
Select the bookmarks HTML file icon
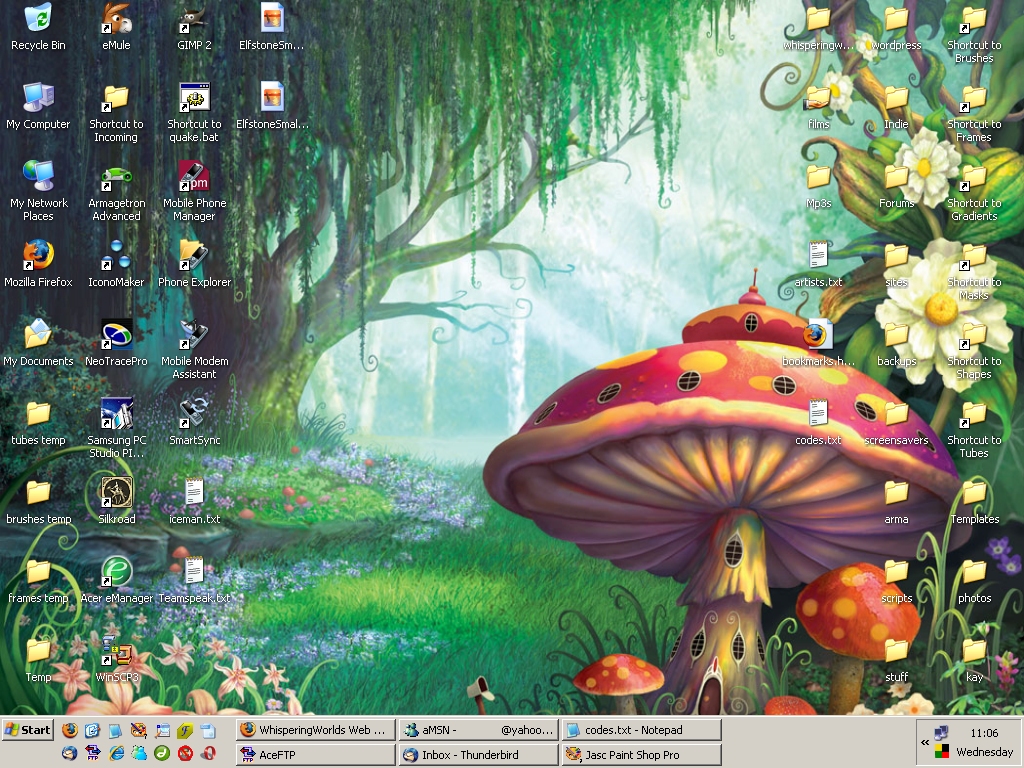(818, 343)
